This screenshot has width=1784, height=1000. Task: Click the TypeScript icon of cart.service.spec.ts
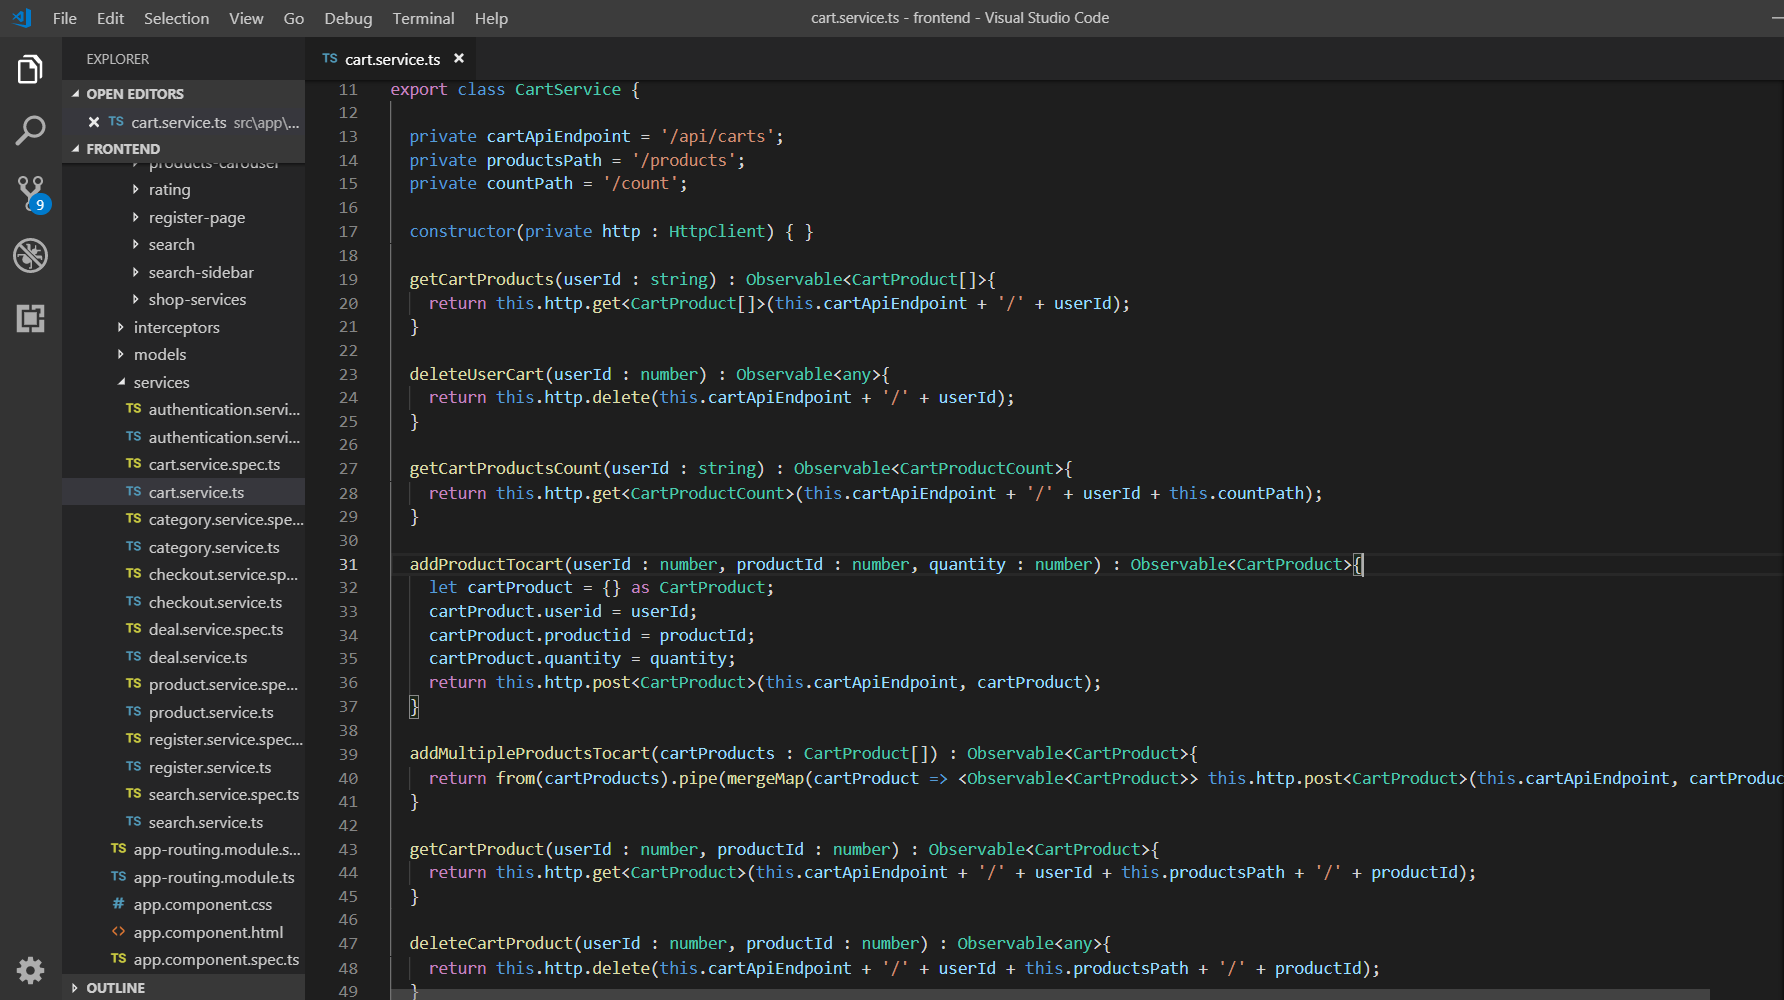tap(133, 464)
